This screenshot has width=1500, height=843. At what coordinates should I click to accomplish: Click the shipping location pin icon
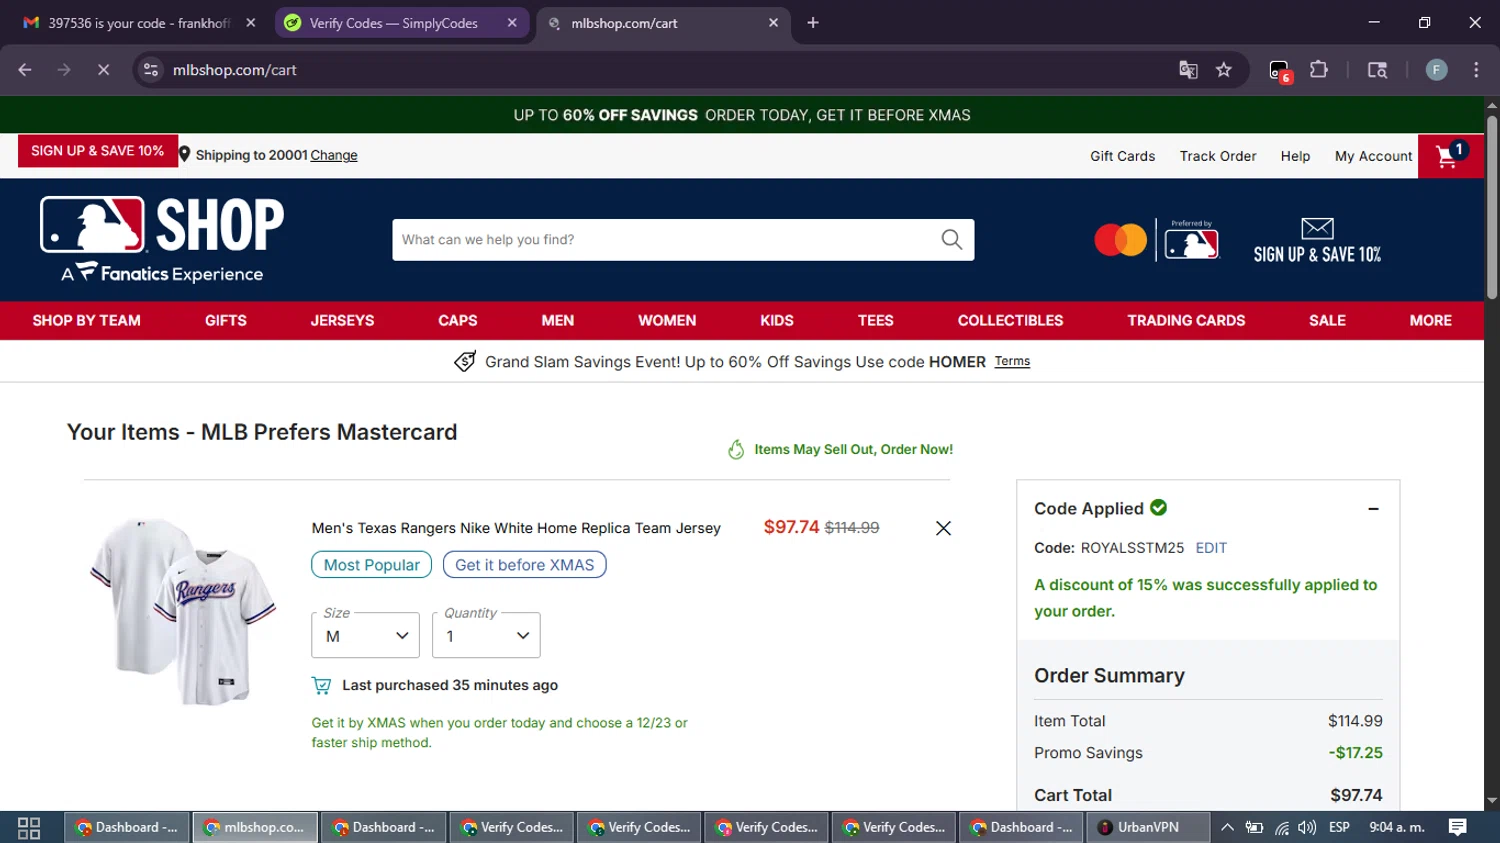[185, 155]
